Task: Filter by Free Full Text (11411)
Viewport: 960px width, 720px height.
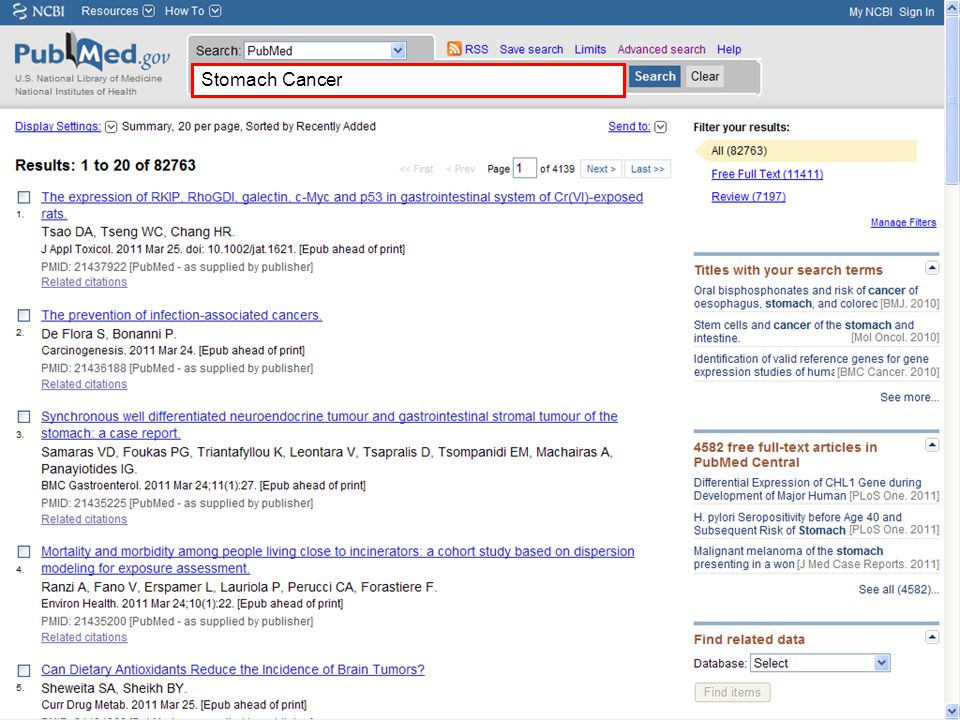Action: tap(767, 174)
